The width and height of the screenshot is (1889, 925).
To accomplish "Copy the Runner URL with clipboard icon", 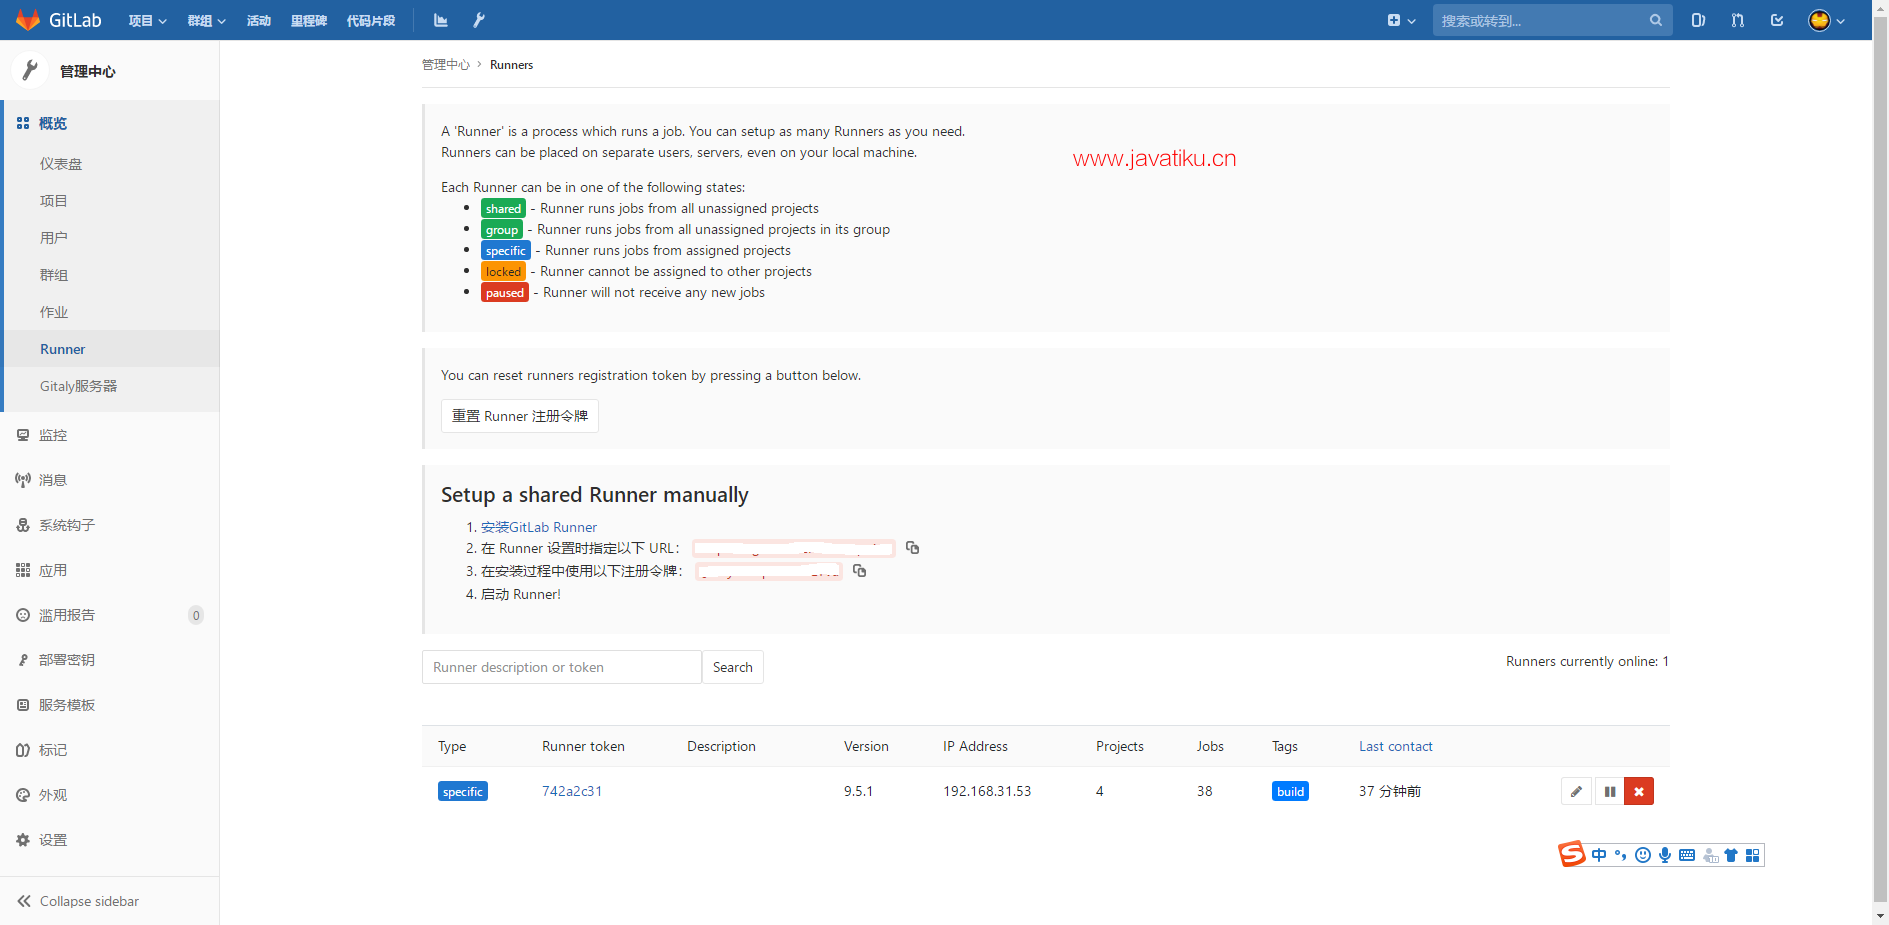I will click(x=912, y=548).
